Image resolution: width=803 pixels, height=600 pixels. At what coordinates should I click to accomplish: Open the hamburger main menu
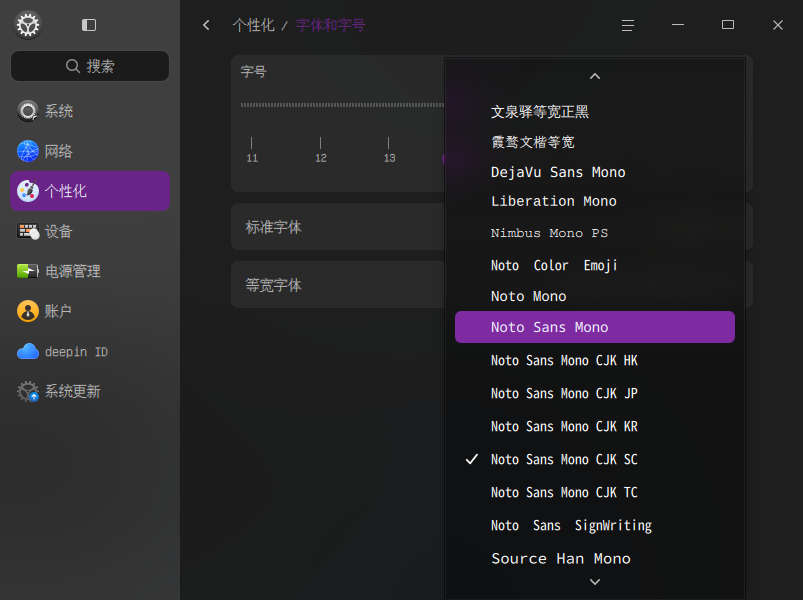pyautogui.click(x=627, y=25)
